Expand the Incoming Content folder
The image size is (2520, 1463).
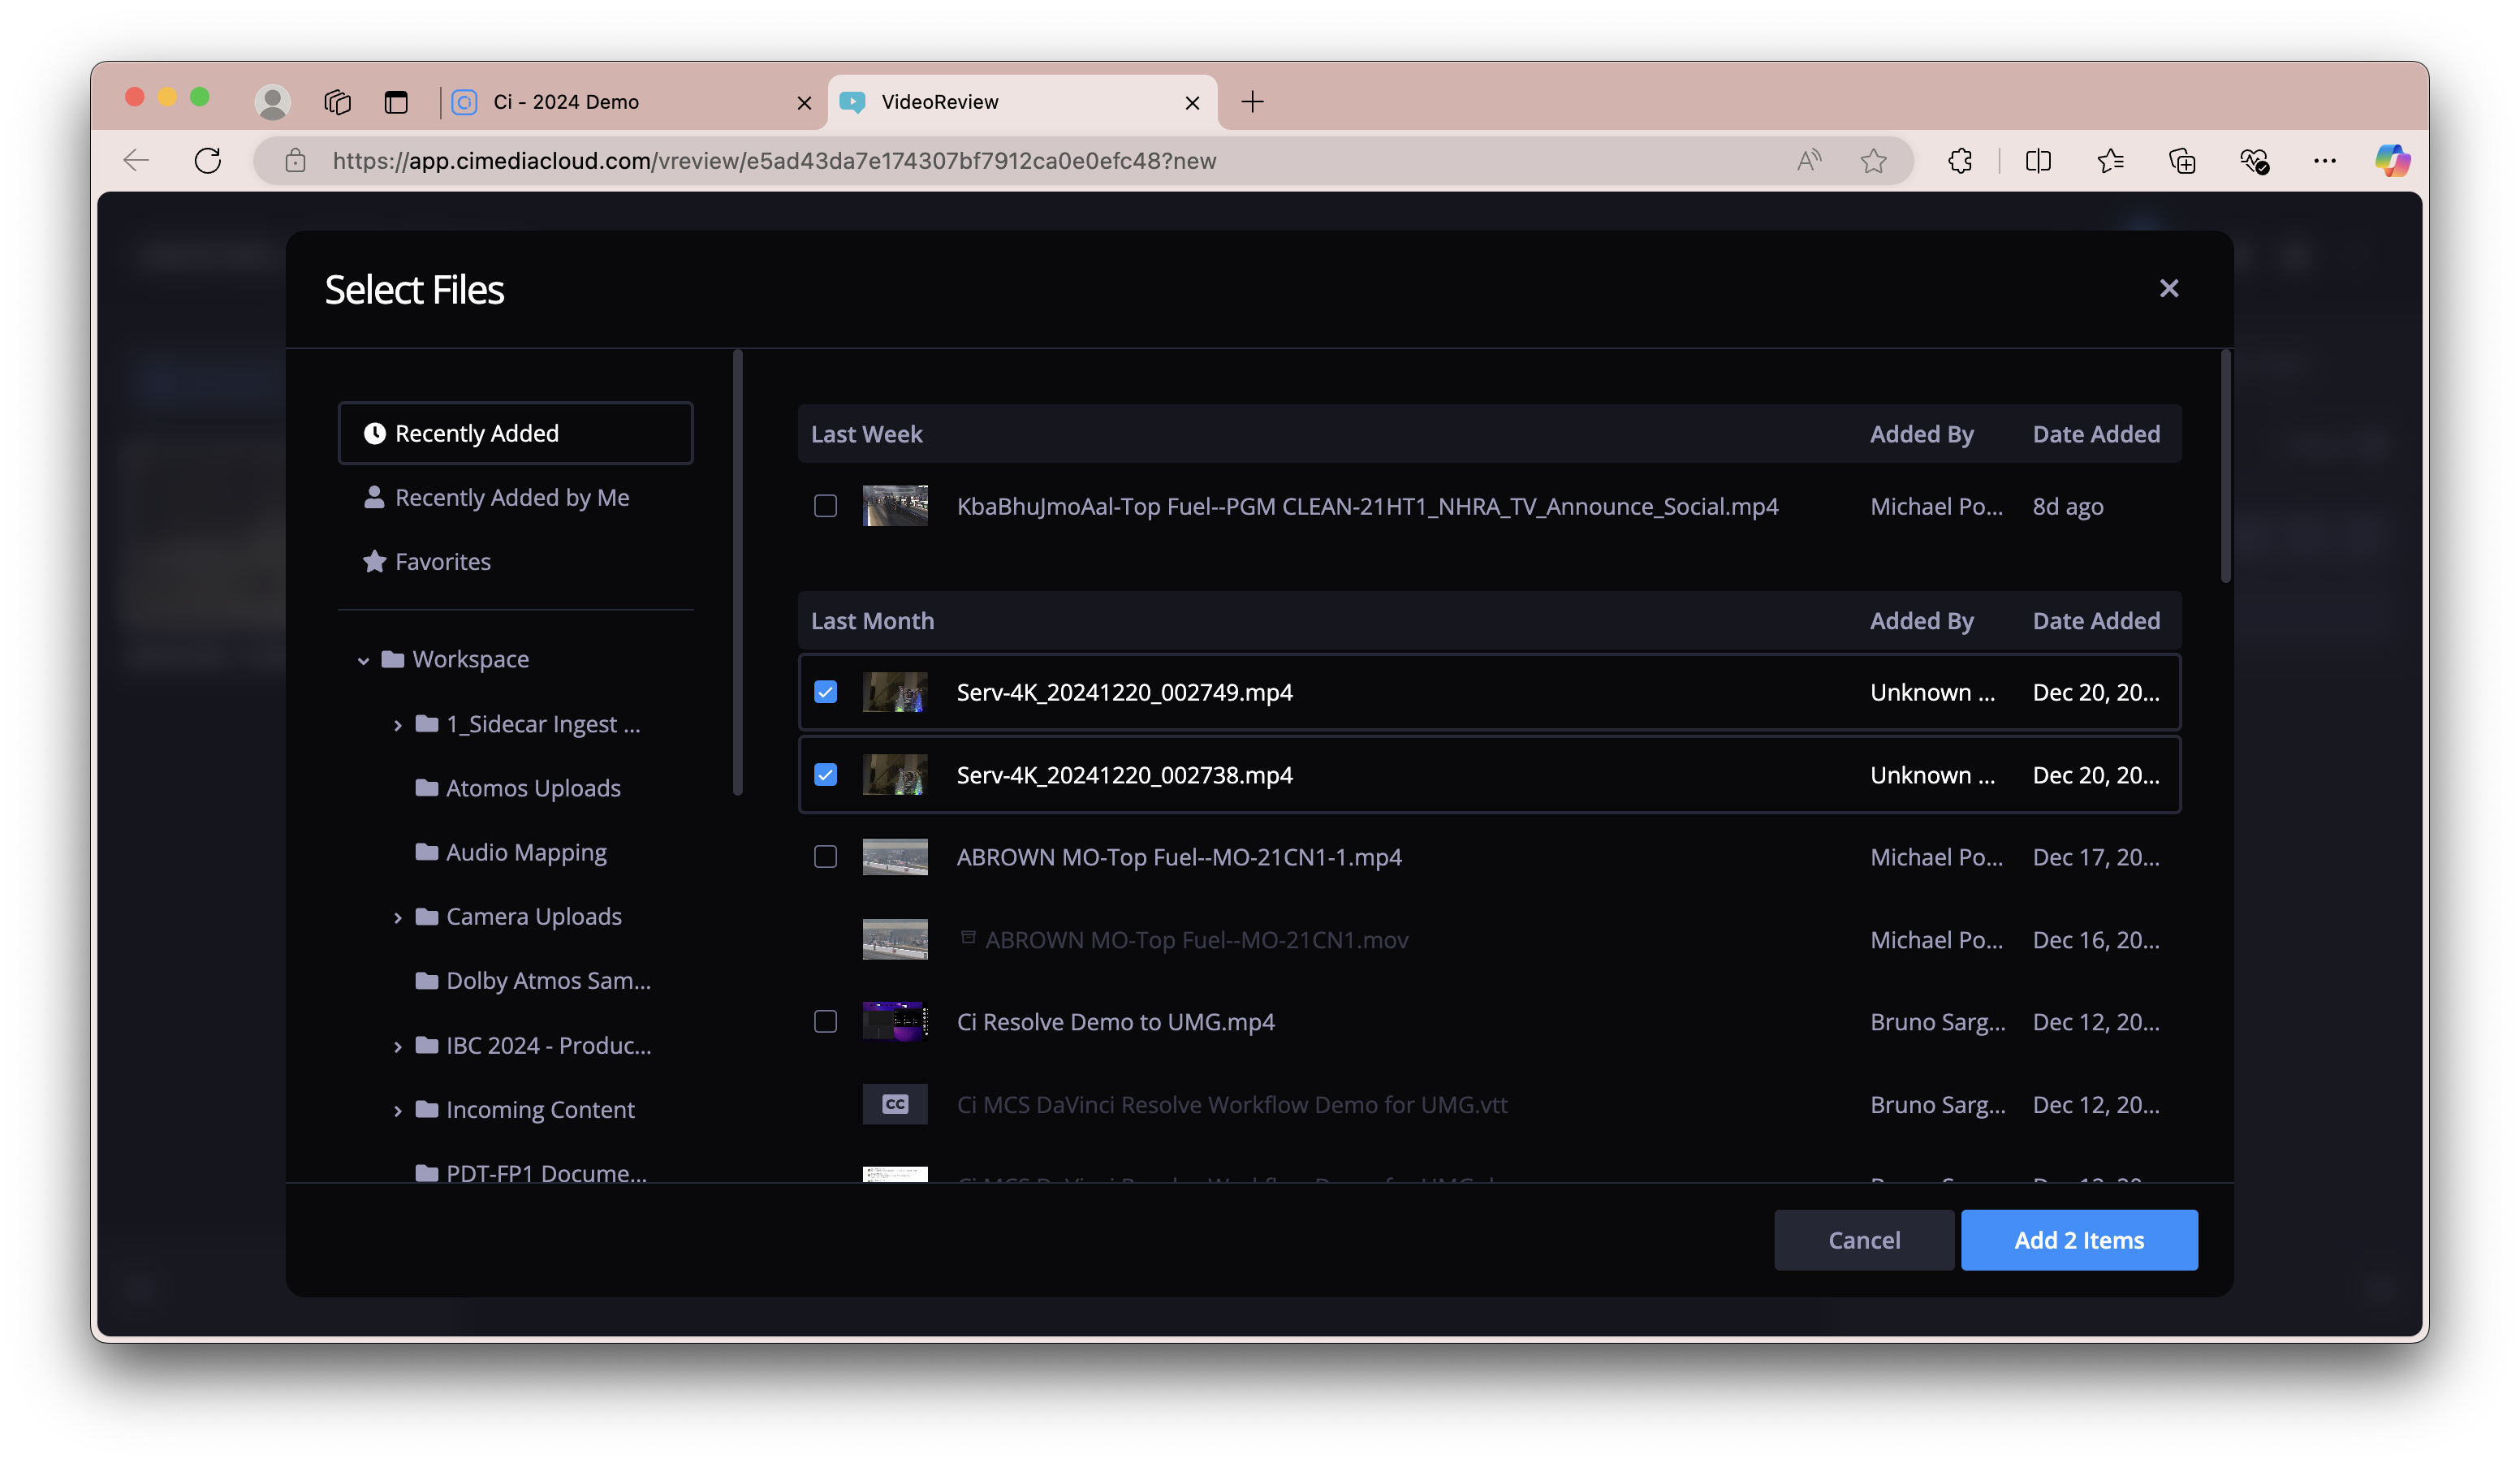(x=398, y=1110)
